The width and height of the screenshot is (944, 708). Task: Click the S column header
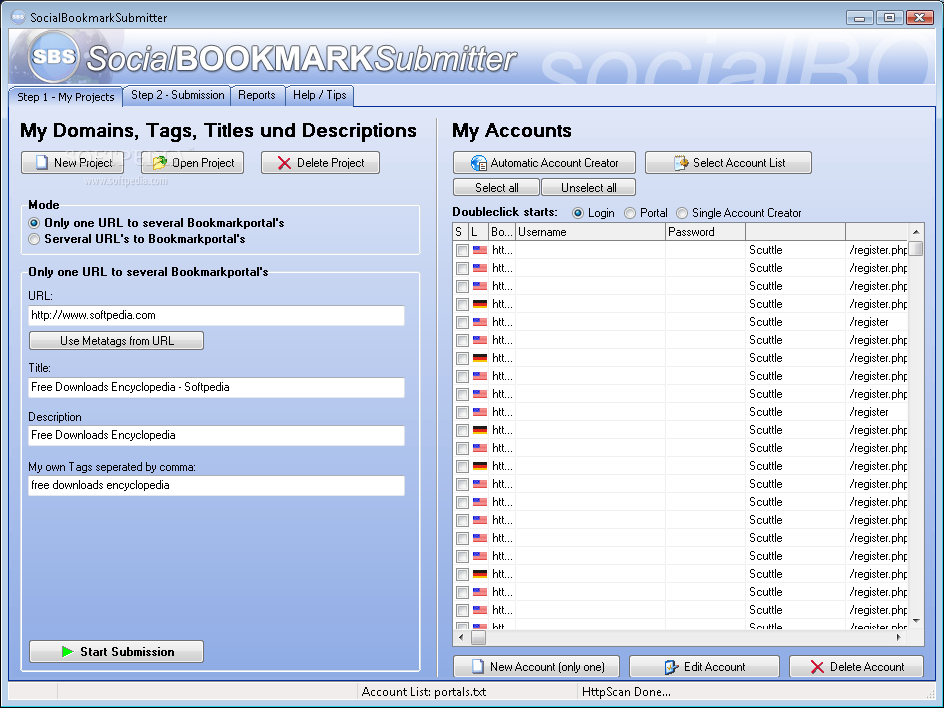pyautogui.click(x=459, y=232)
